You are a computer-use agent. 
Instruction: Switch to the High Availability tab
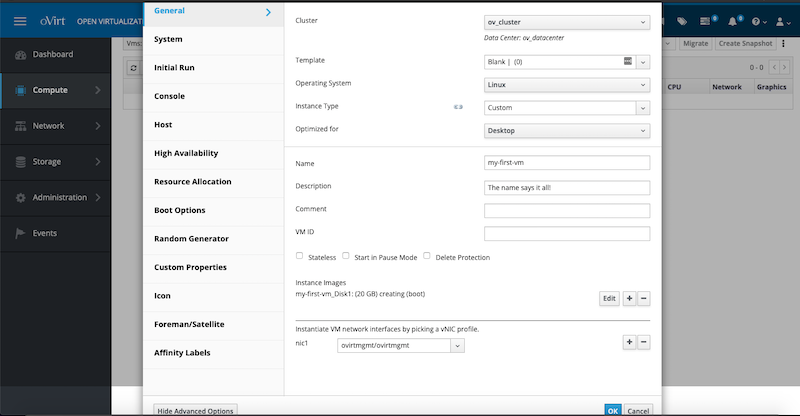[213, 154]
